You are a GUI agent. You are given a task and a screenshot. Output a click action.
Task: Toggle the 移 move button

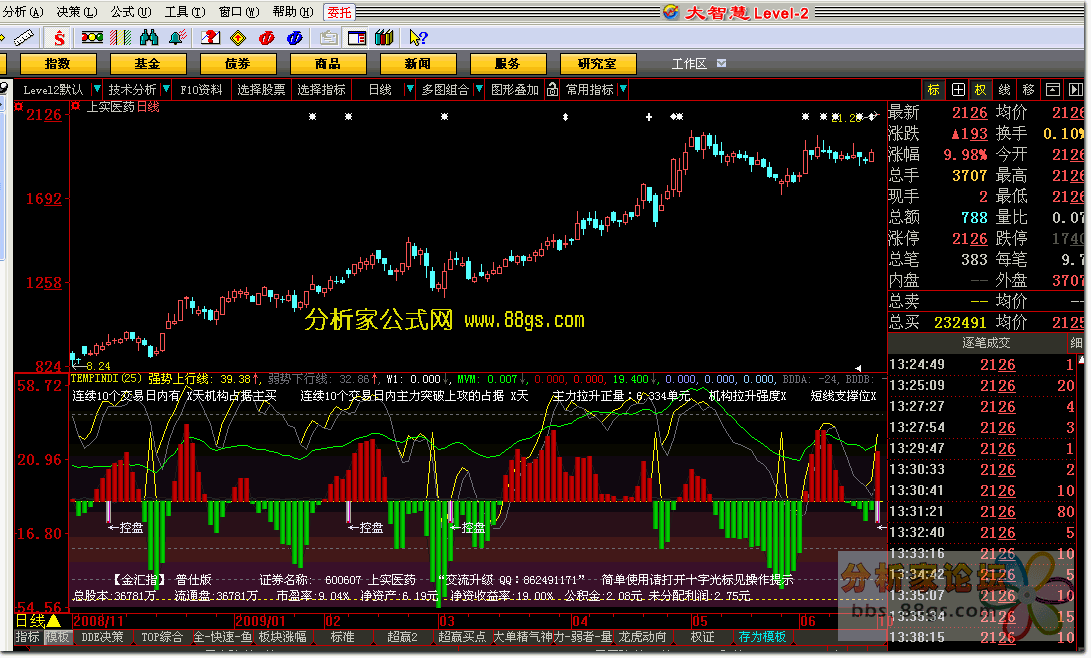(1028, 90)
